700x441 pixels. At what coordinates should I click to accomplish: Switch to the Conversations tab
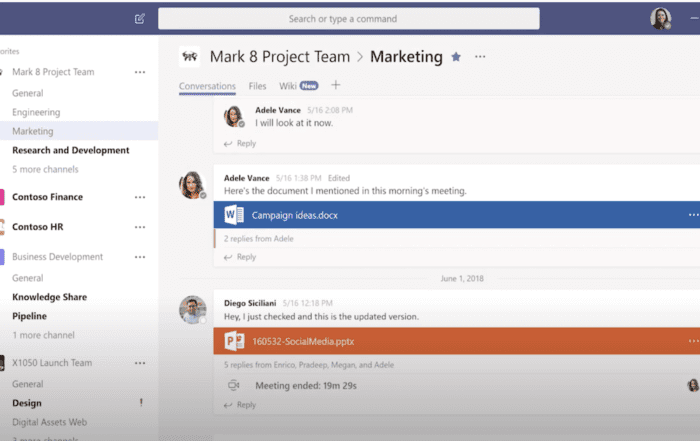(207, 86)
